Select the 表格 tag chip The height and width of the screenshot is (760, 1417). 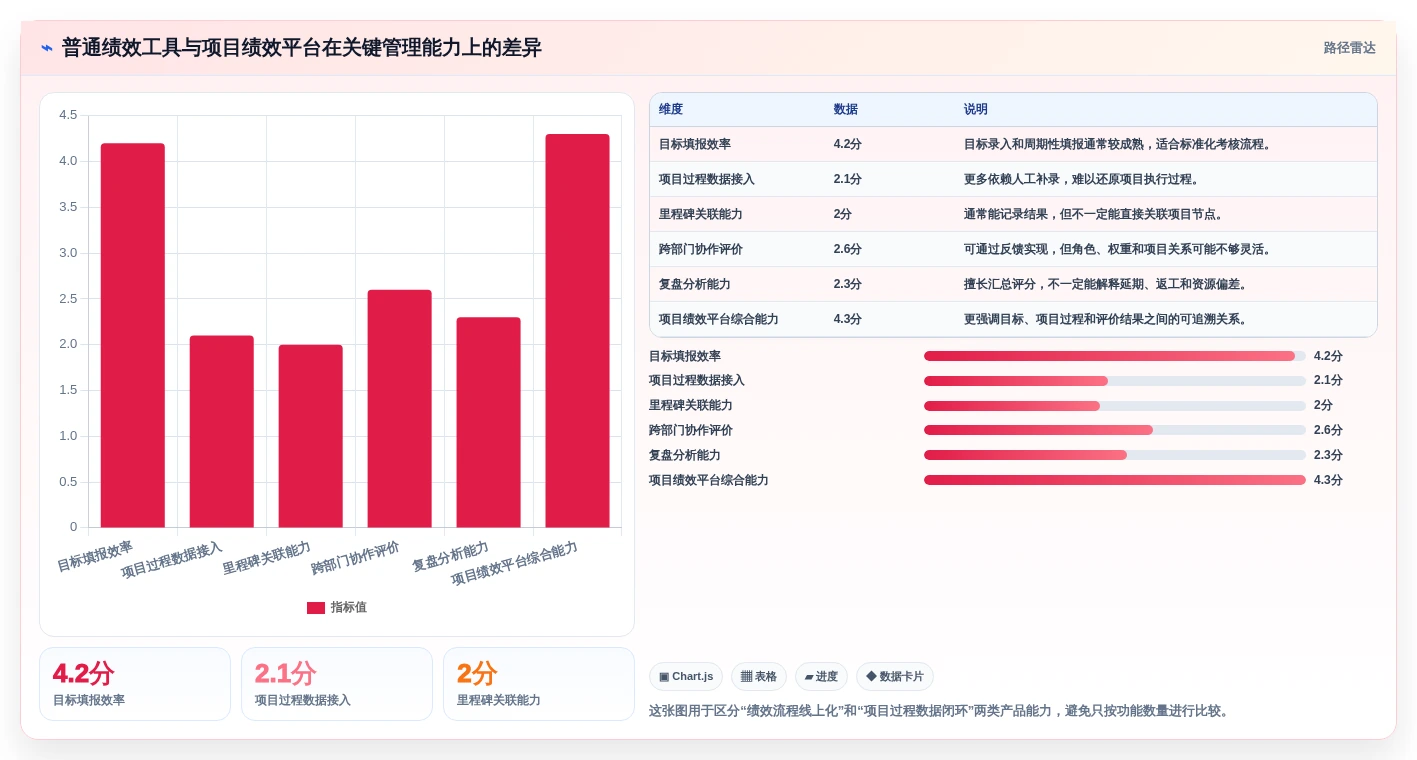pos(759,676)
